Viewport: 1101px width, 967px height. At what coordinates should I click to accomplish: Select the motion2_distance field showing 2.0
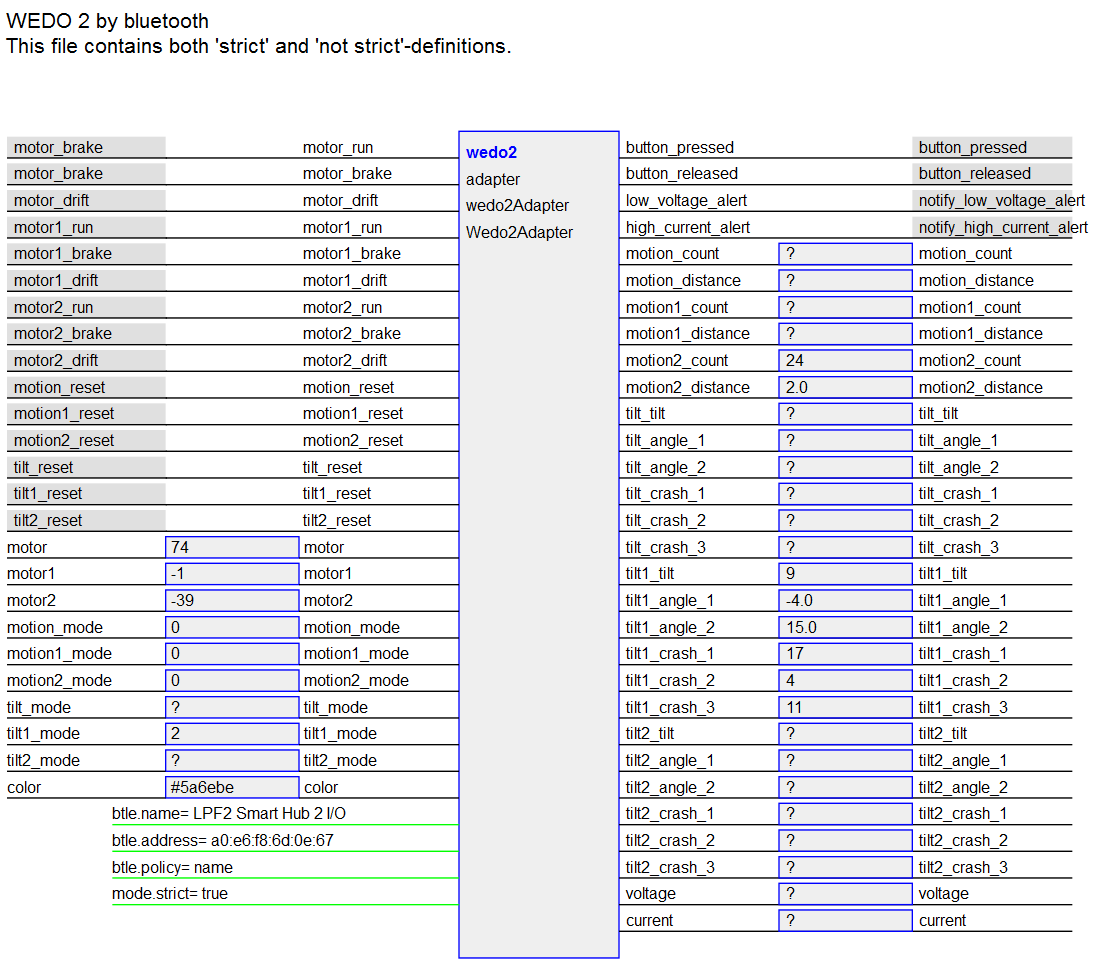pos(845,388)
